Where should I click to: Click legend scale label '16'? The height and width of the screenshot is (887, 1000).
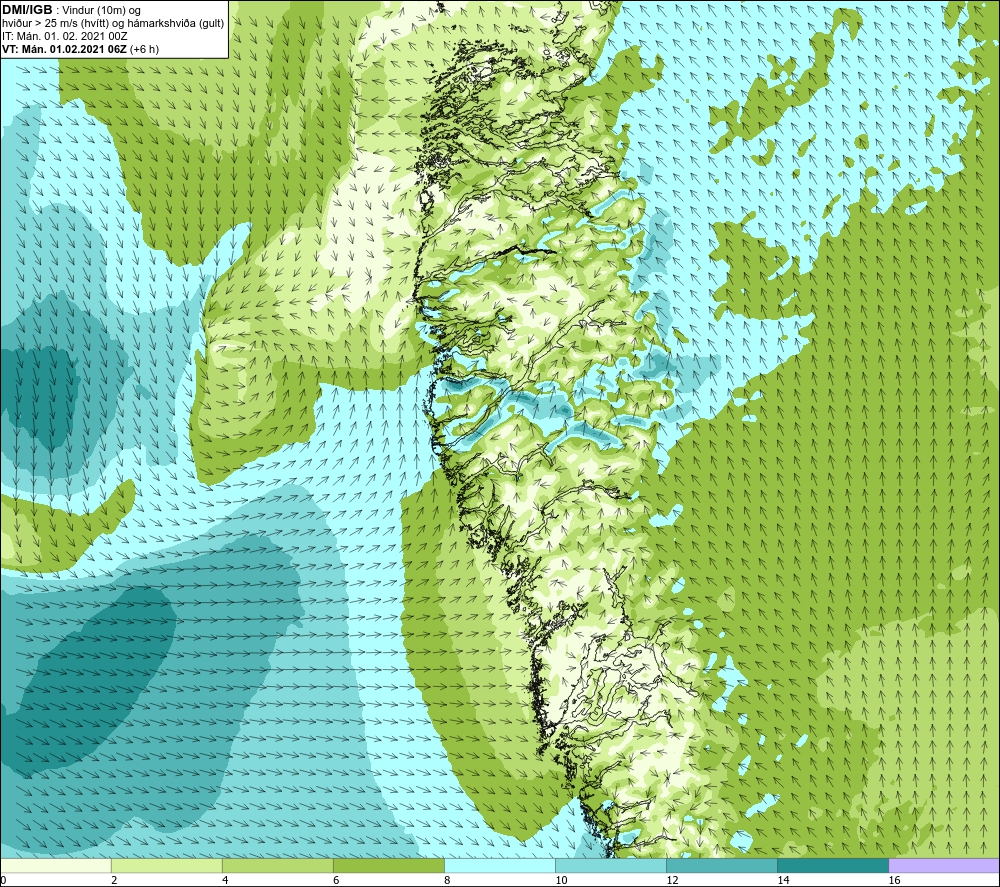(x=894, y=880)
